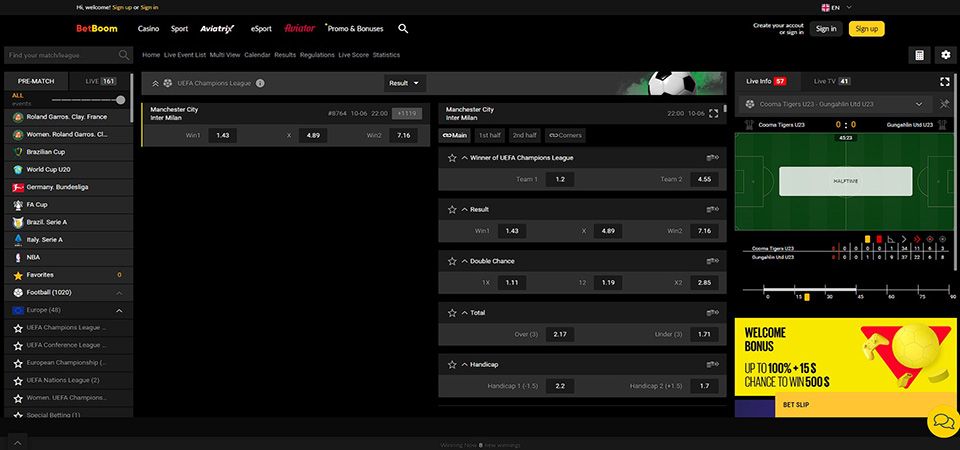Click the Total market options icon

[712, 313]
